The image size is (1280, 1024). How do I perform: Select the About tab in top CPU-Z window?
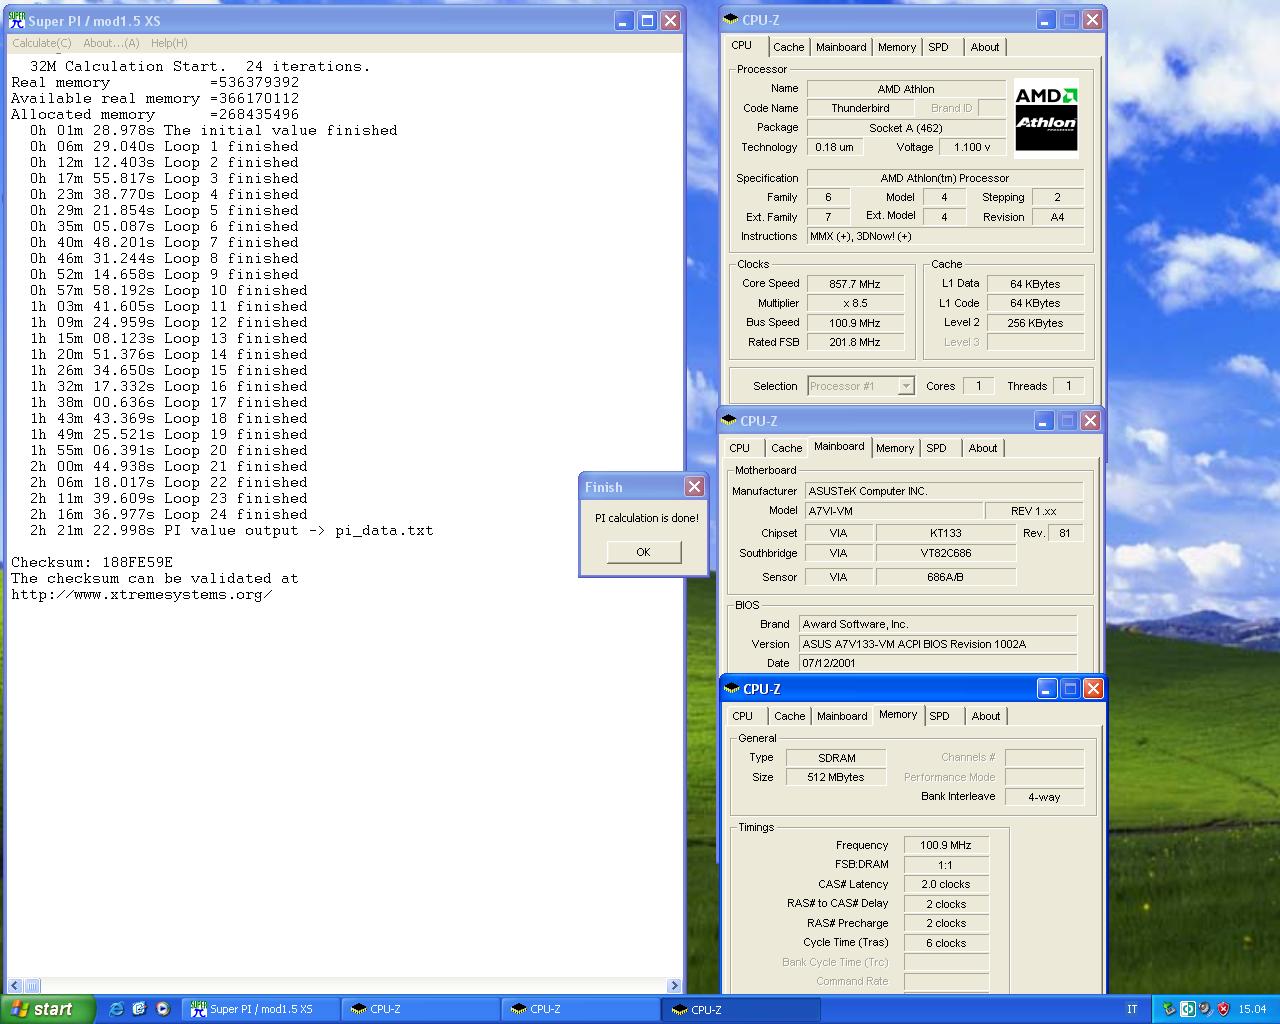tap(985, 47)
